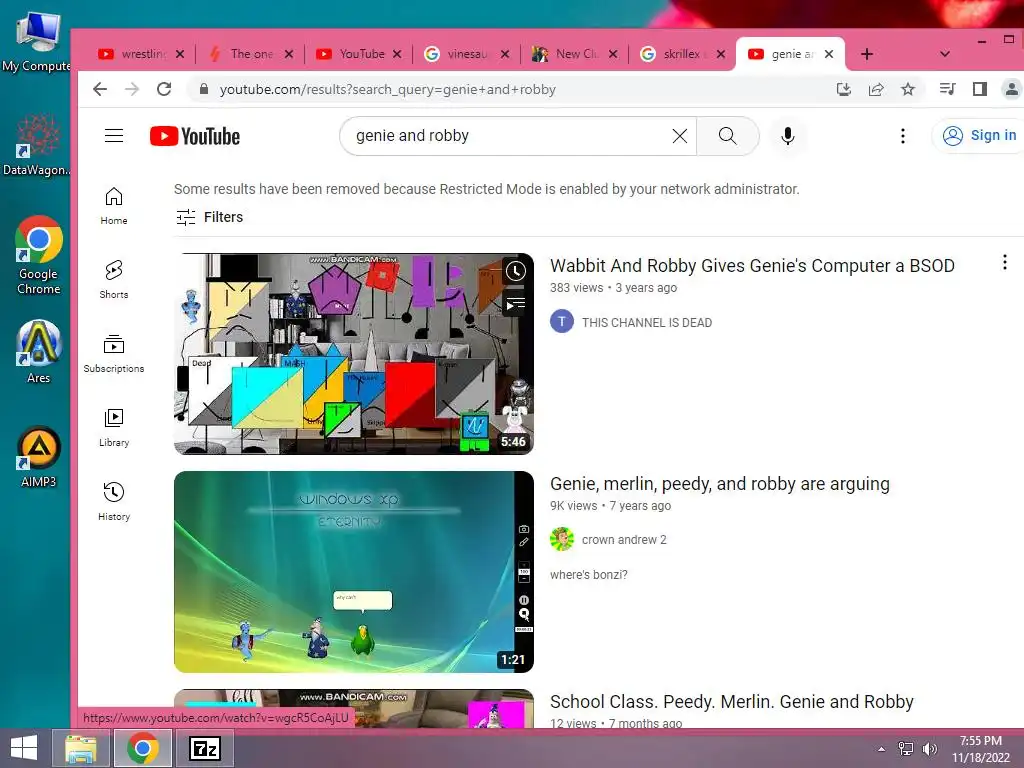This screenshot has width=1024, height=768.
Task: Select DataWagon desktop shortcut
Action: point(37,144)
